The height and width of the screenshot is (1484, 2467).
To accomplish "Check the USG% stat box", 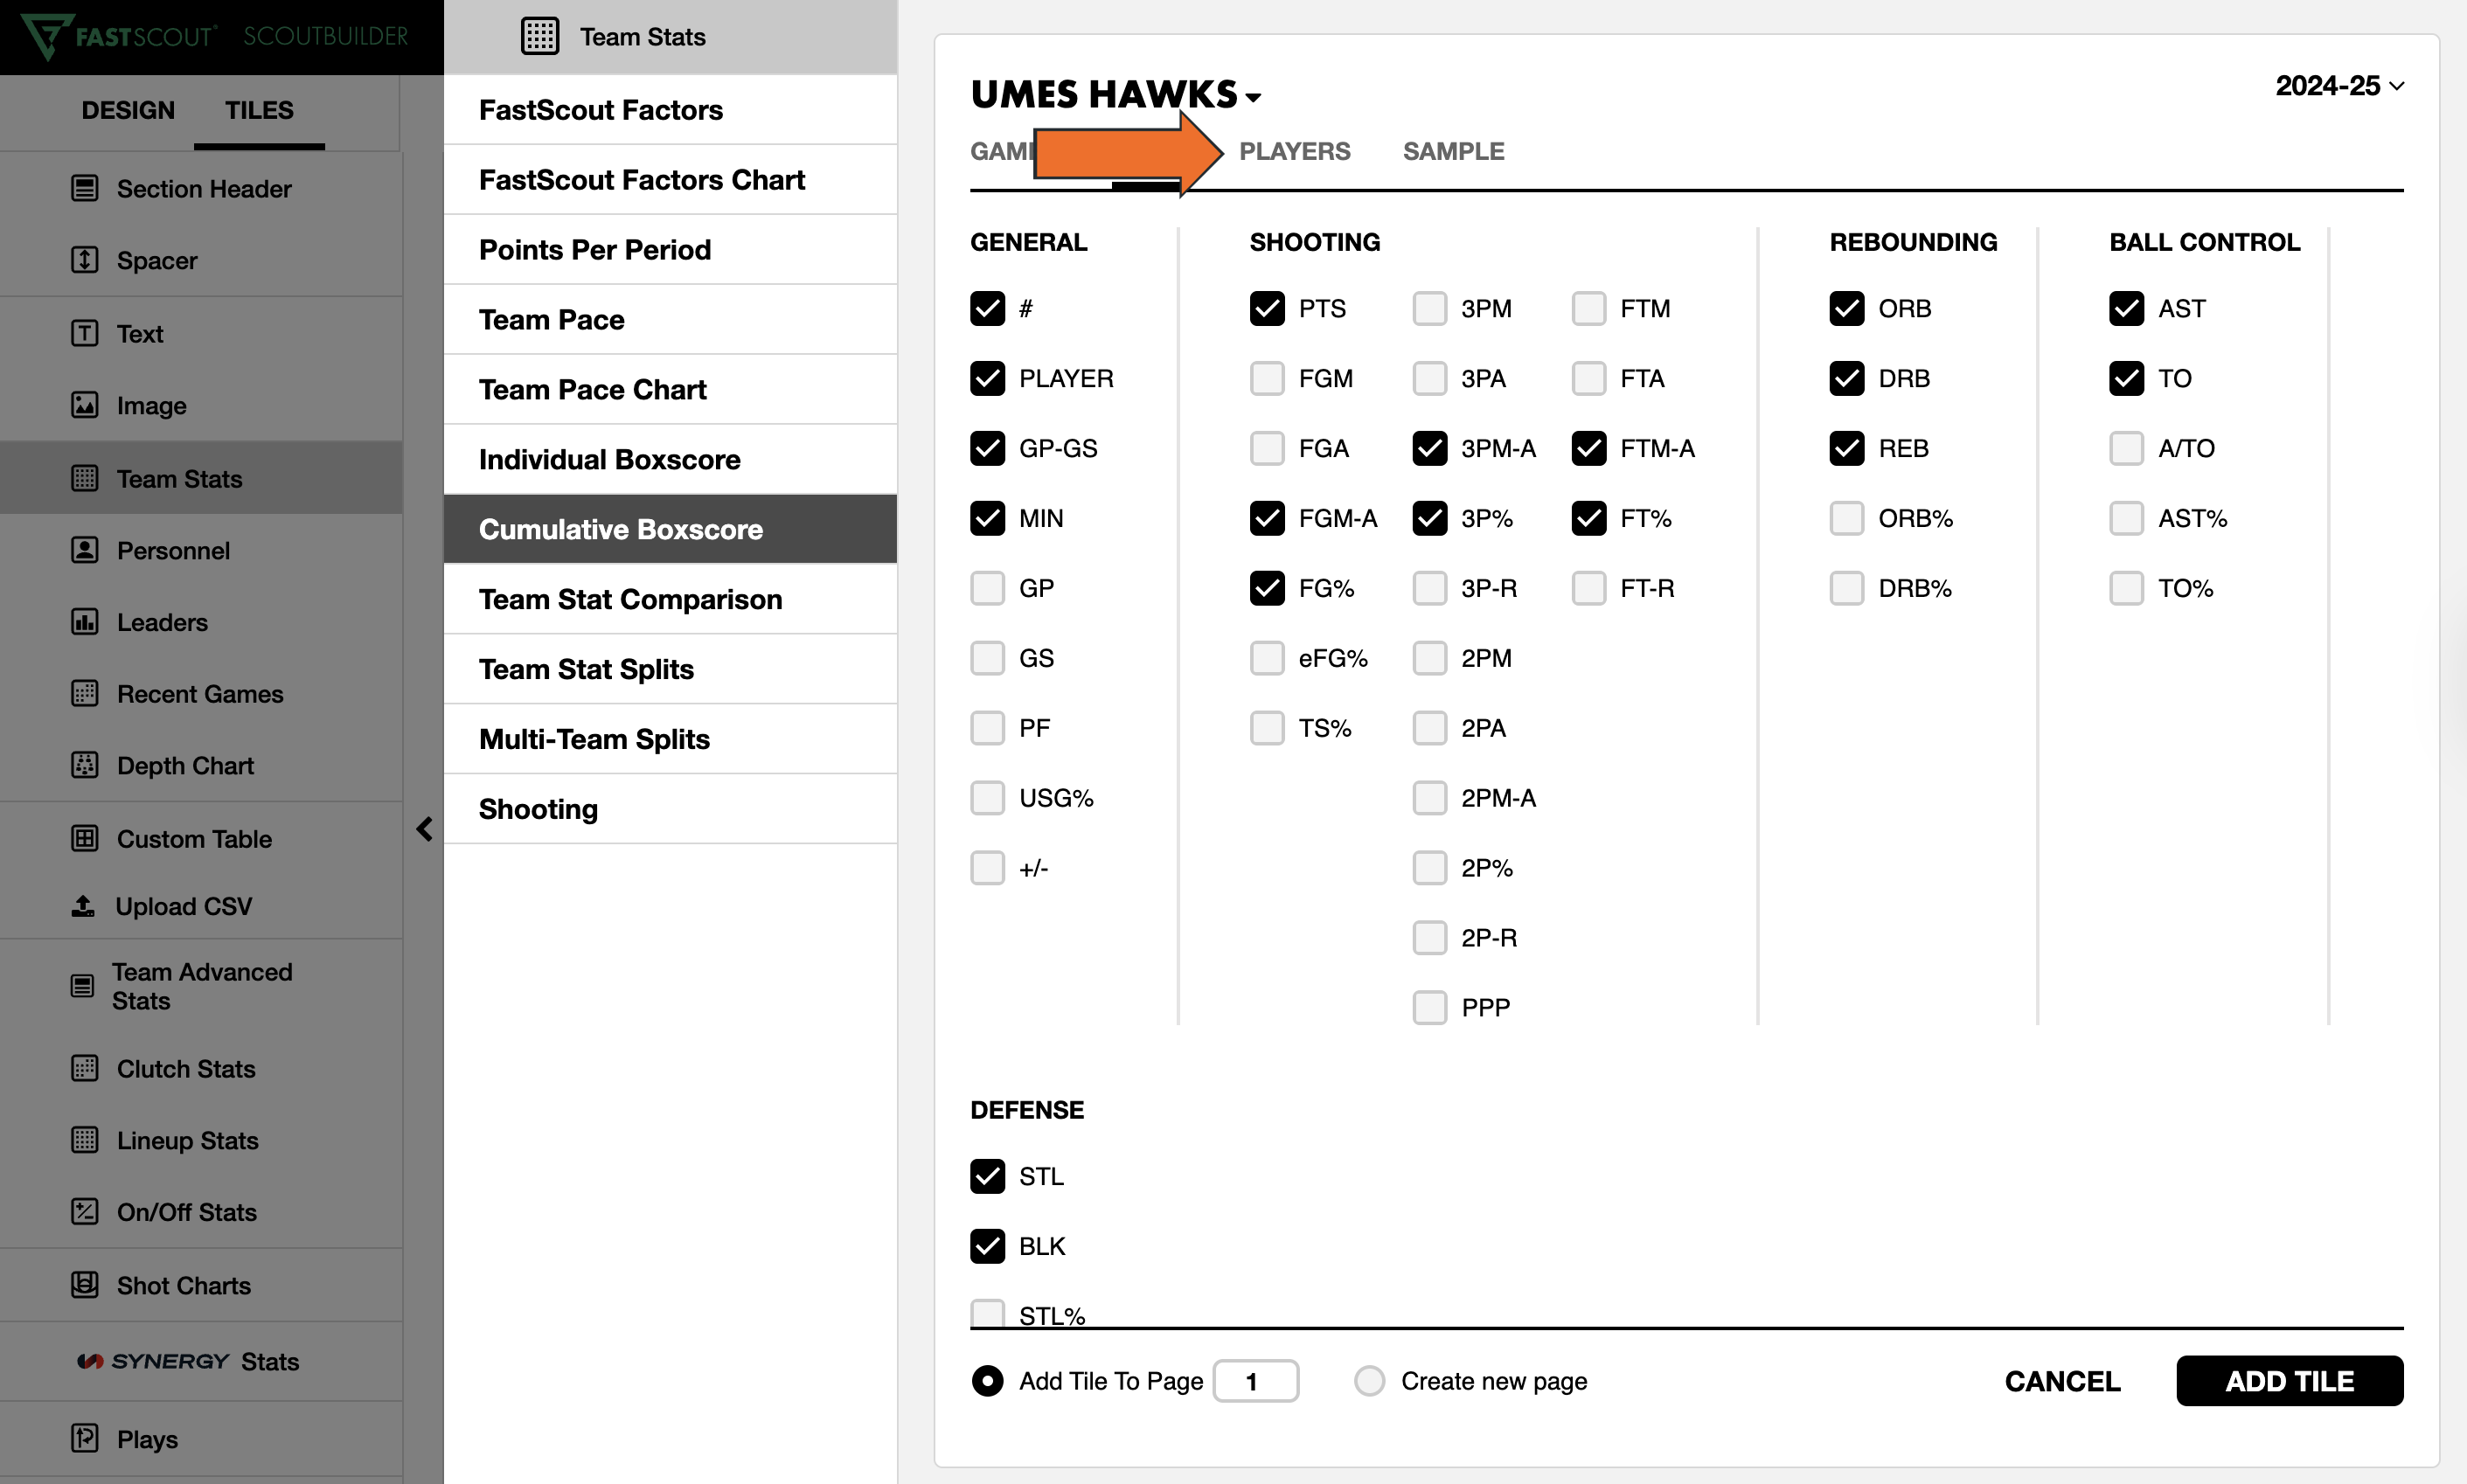I will 988,798.
